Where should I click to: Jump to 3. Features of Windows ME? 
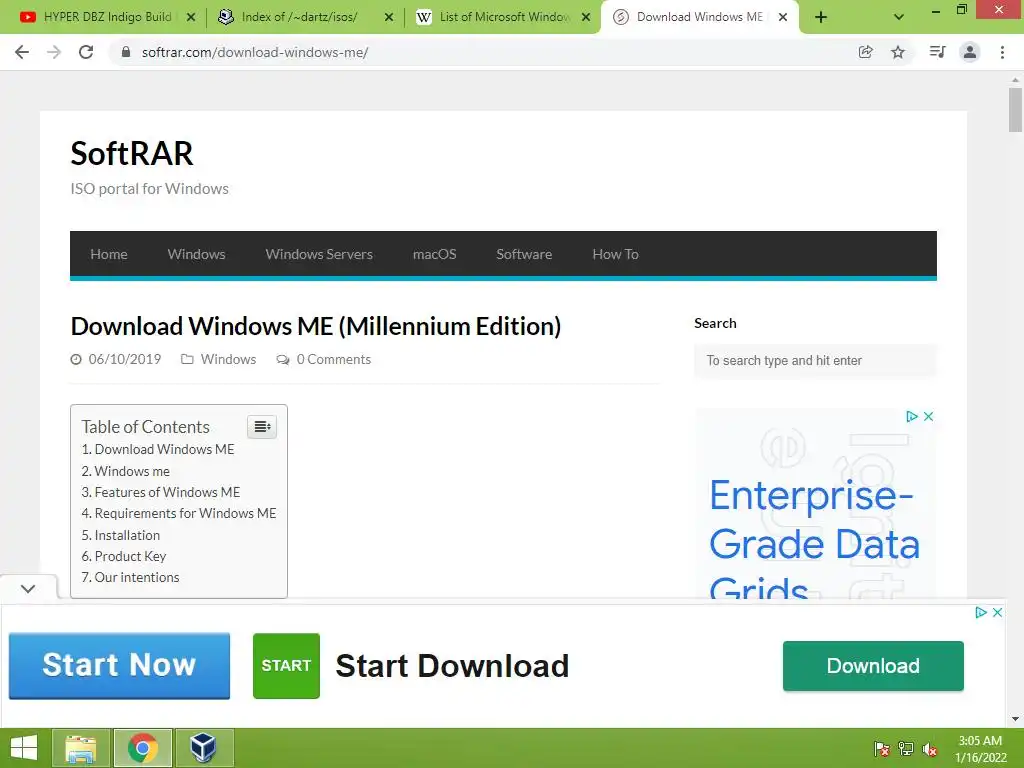click(161, 492)
